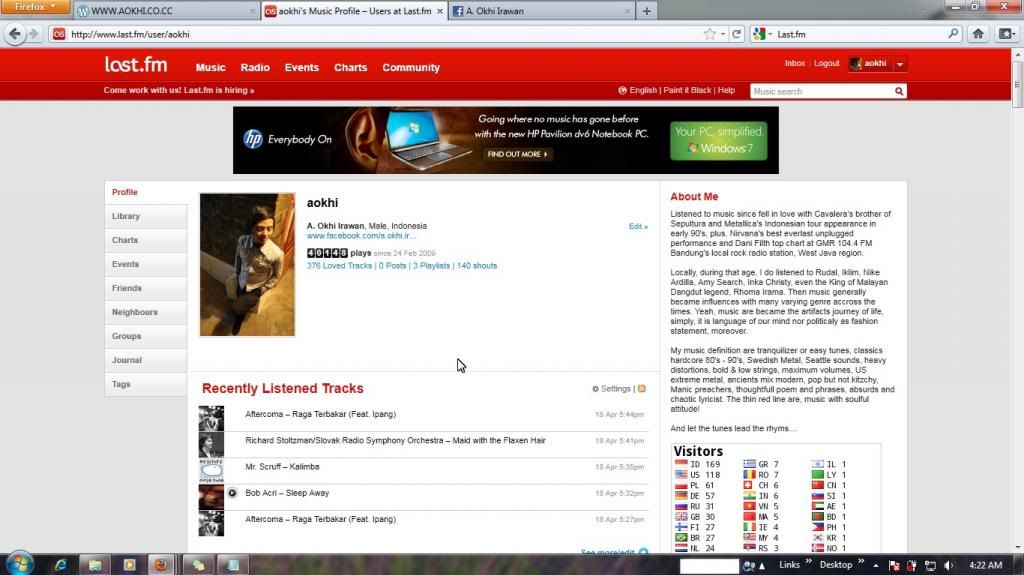Viewport: 1024px width, 575px height.
Task: Open the browser Home button
Action: click(978, 34)
